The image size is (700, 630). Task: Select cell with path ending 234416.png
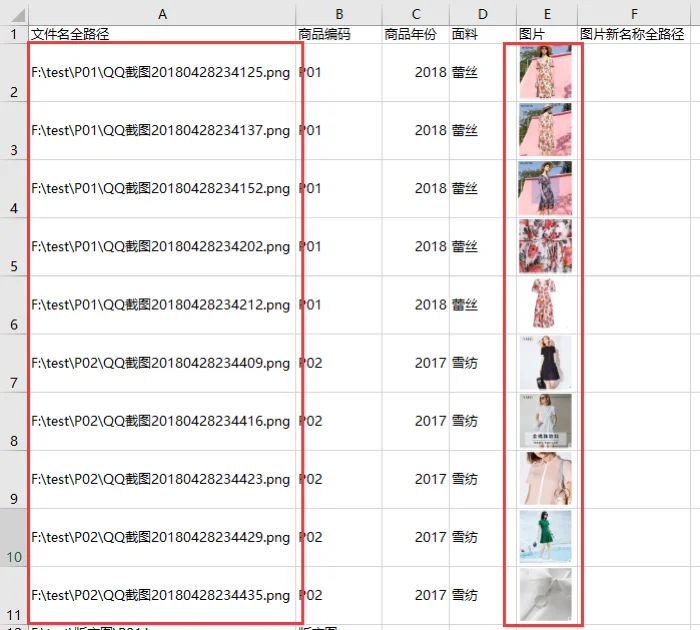[x=162, y=421]
